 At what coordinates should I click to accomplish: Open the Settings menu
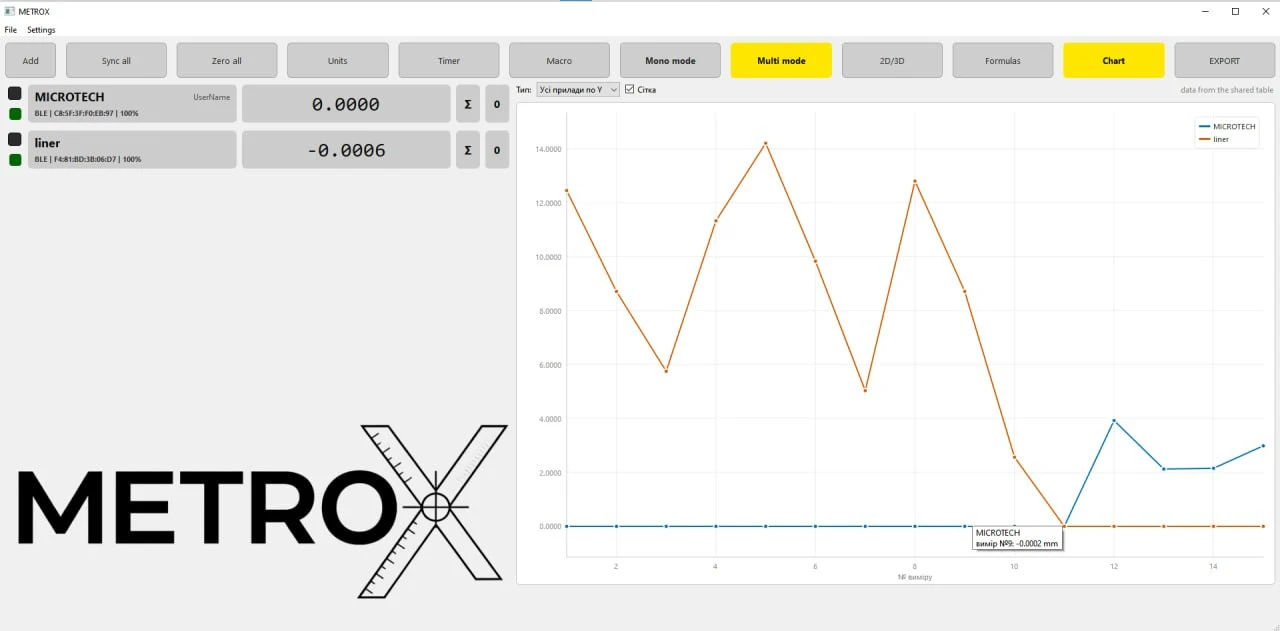pos(41,30)
